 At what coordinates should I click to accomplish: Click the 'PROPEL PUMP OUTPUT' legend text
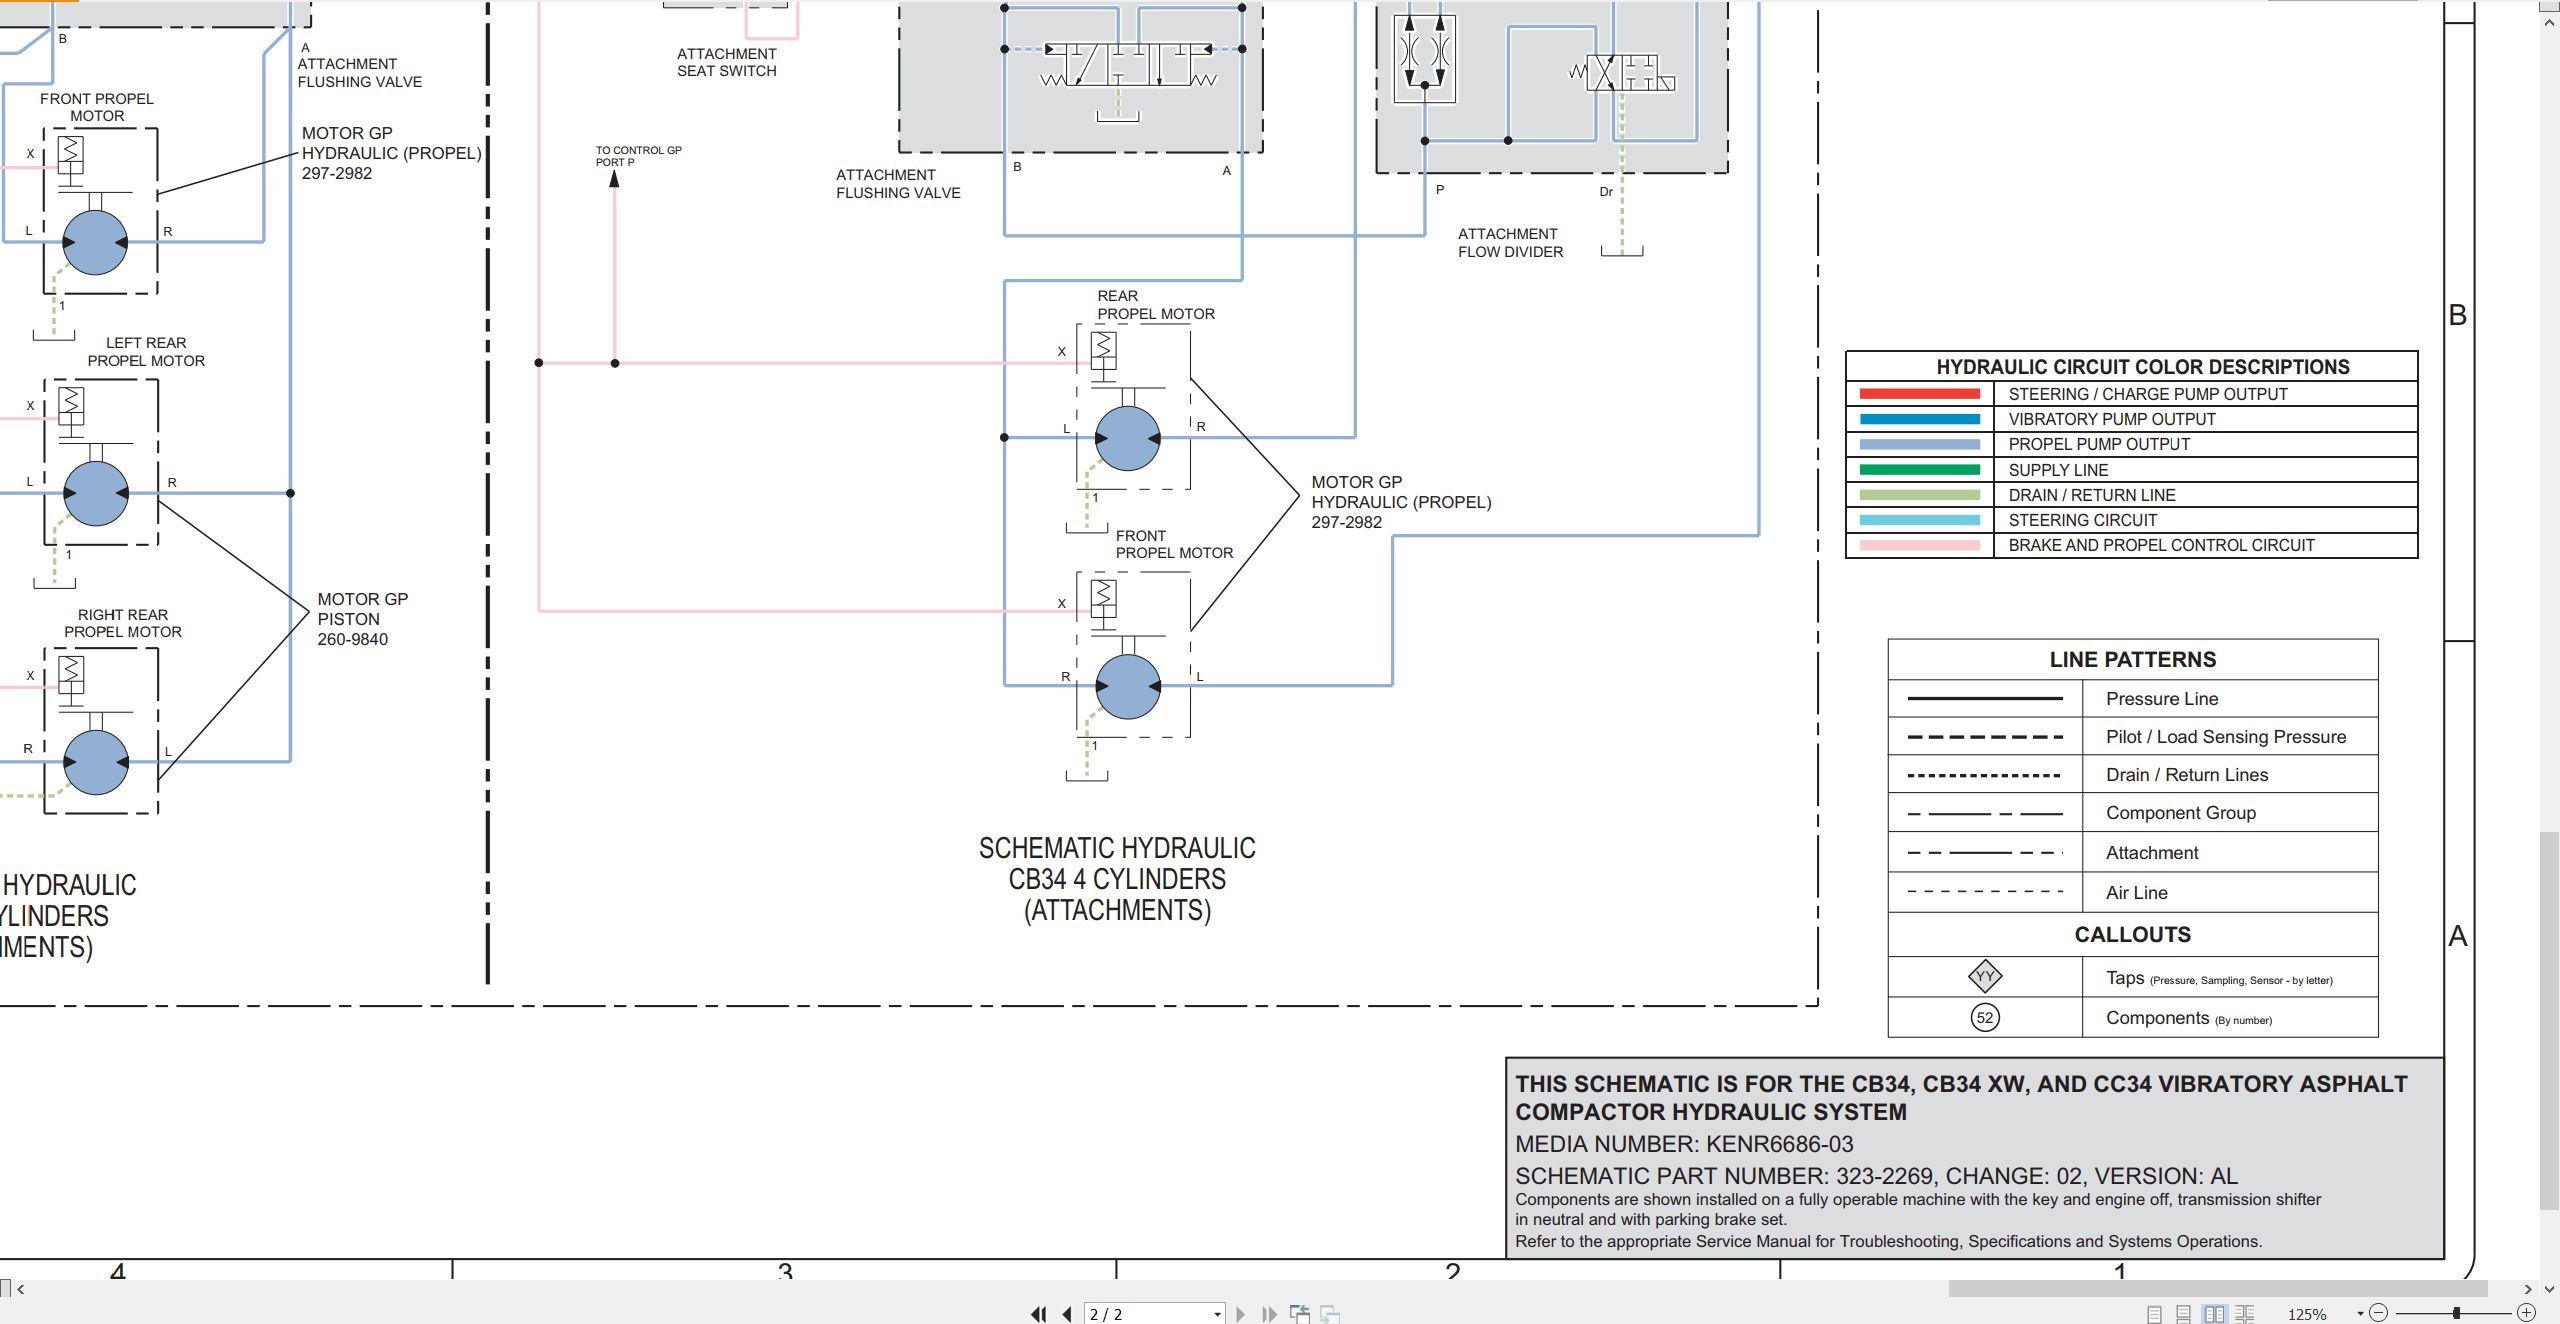[x=2099, y=444]
